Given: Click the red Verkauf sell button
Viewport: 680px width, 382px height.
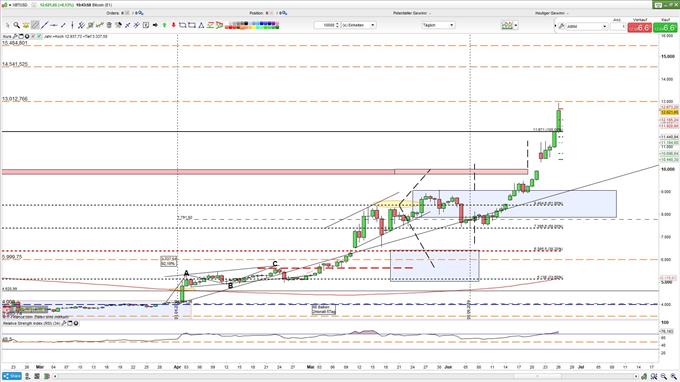Looking at the screenshot, I should point(640,27).
